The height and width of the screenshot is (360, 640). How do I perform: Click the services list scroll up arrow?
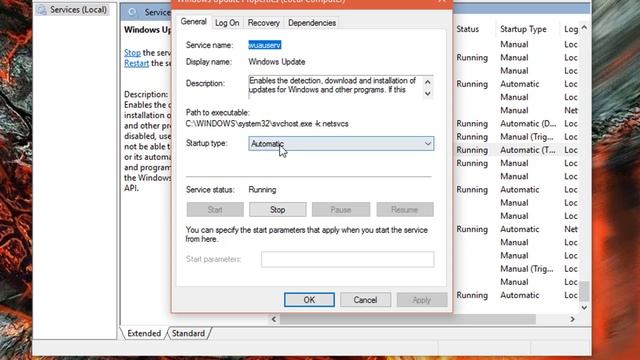click(584, 28)
